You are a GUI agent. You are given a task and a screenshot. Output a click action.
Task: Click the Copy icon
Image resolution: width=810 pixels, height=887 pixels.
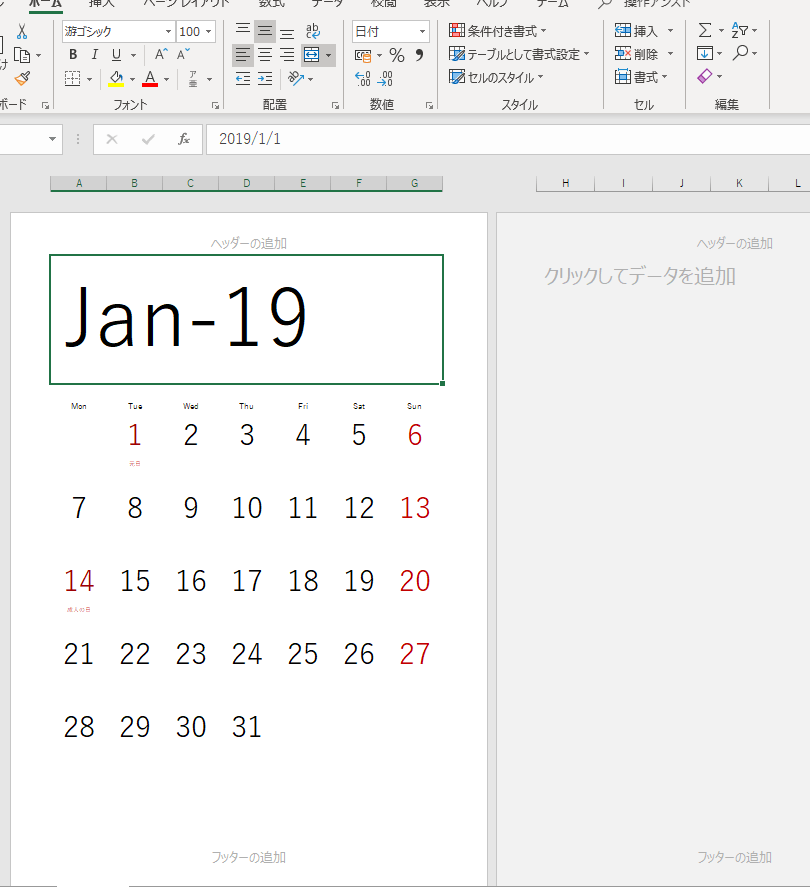point(21,55)
